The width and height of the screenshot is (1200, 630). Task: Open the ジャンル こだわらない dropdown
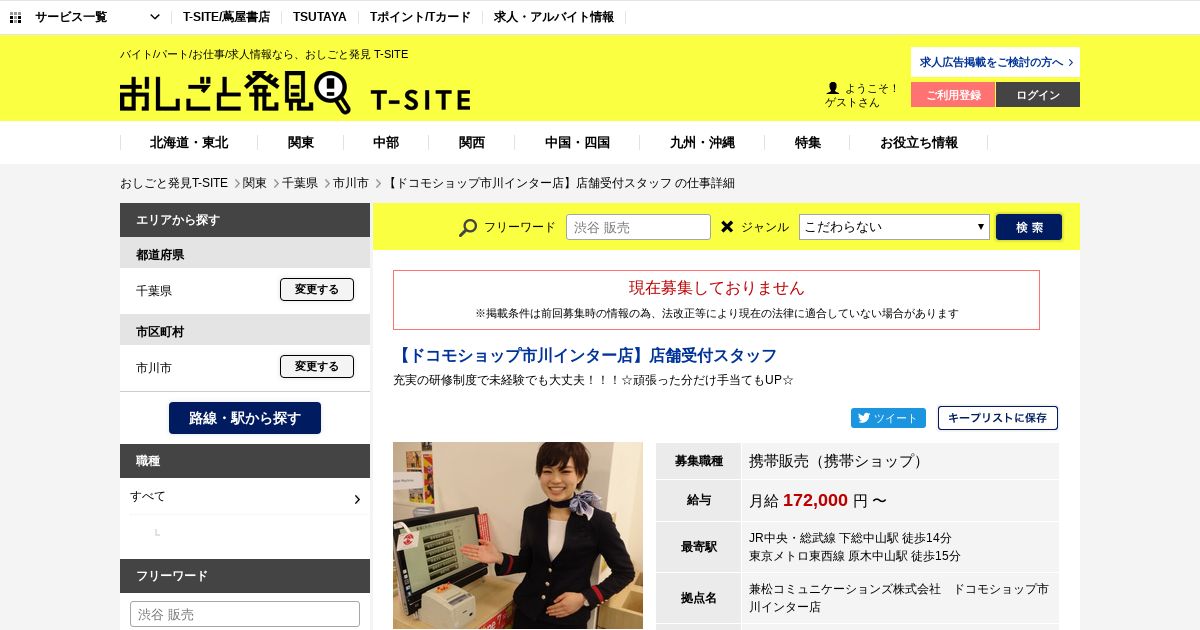click(894, 227)
